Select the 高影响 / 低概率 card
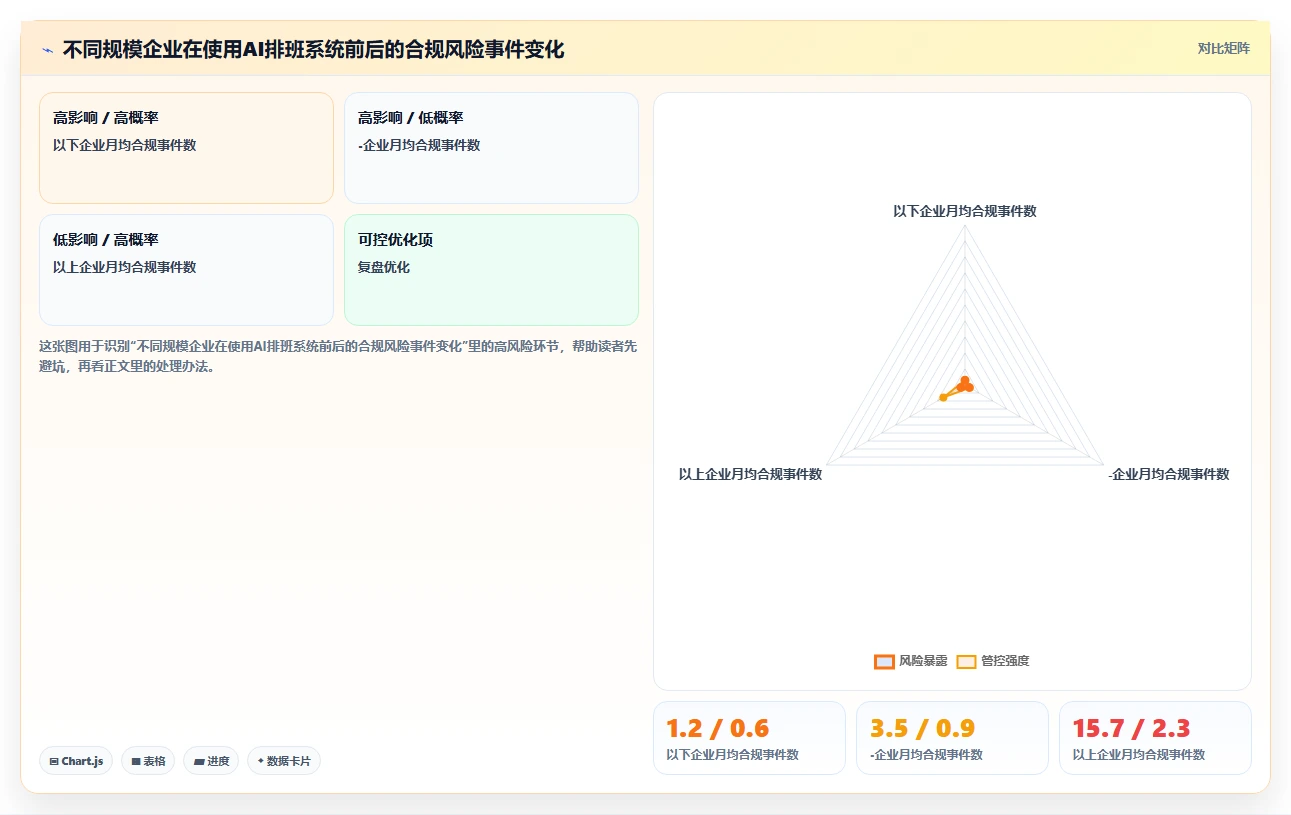1291x815 pixels. (x=491, y=148)
